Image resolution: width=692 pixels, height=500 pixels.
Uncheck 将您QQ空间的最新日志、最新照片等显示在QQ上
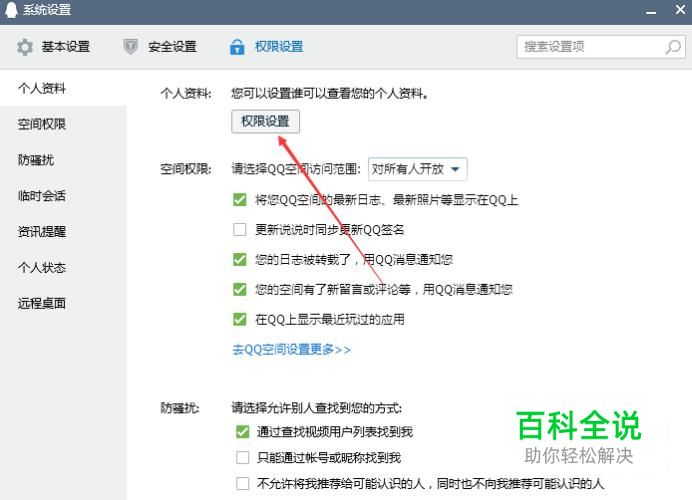coord(240,200)
